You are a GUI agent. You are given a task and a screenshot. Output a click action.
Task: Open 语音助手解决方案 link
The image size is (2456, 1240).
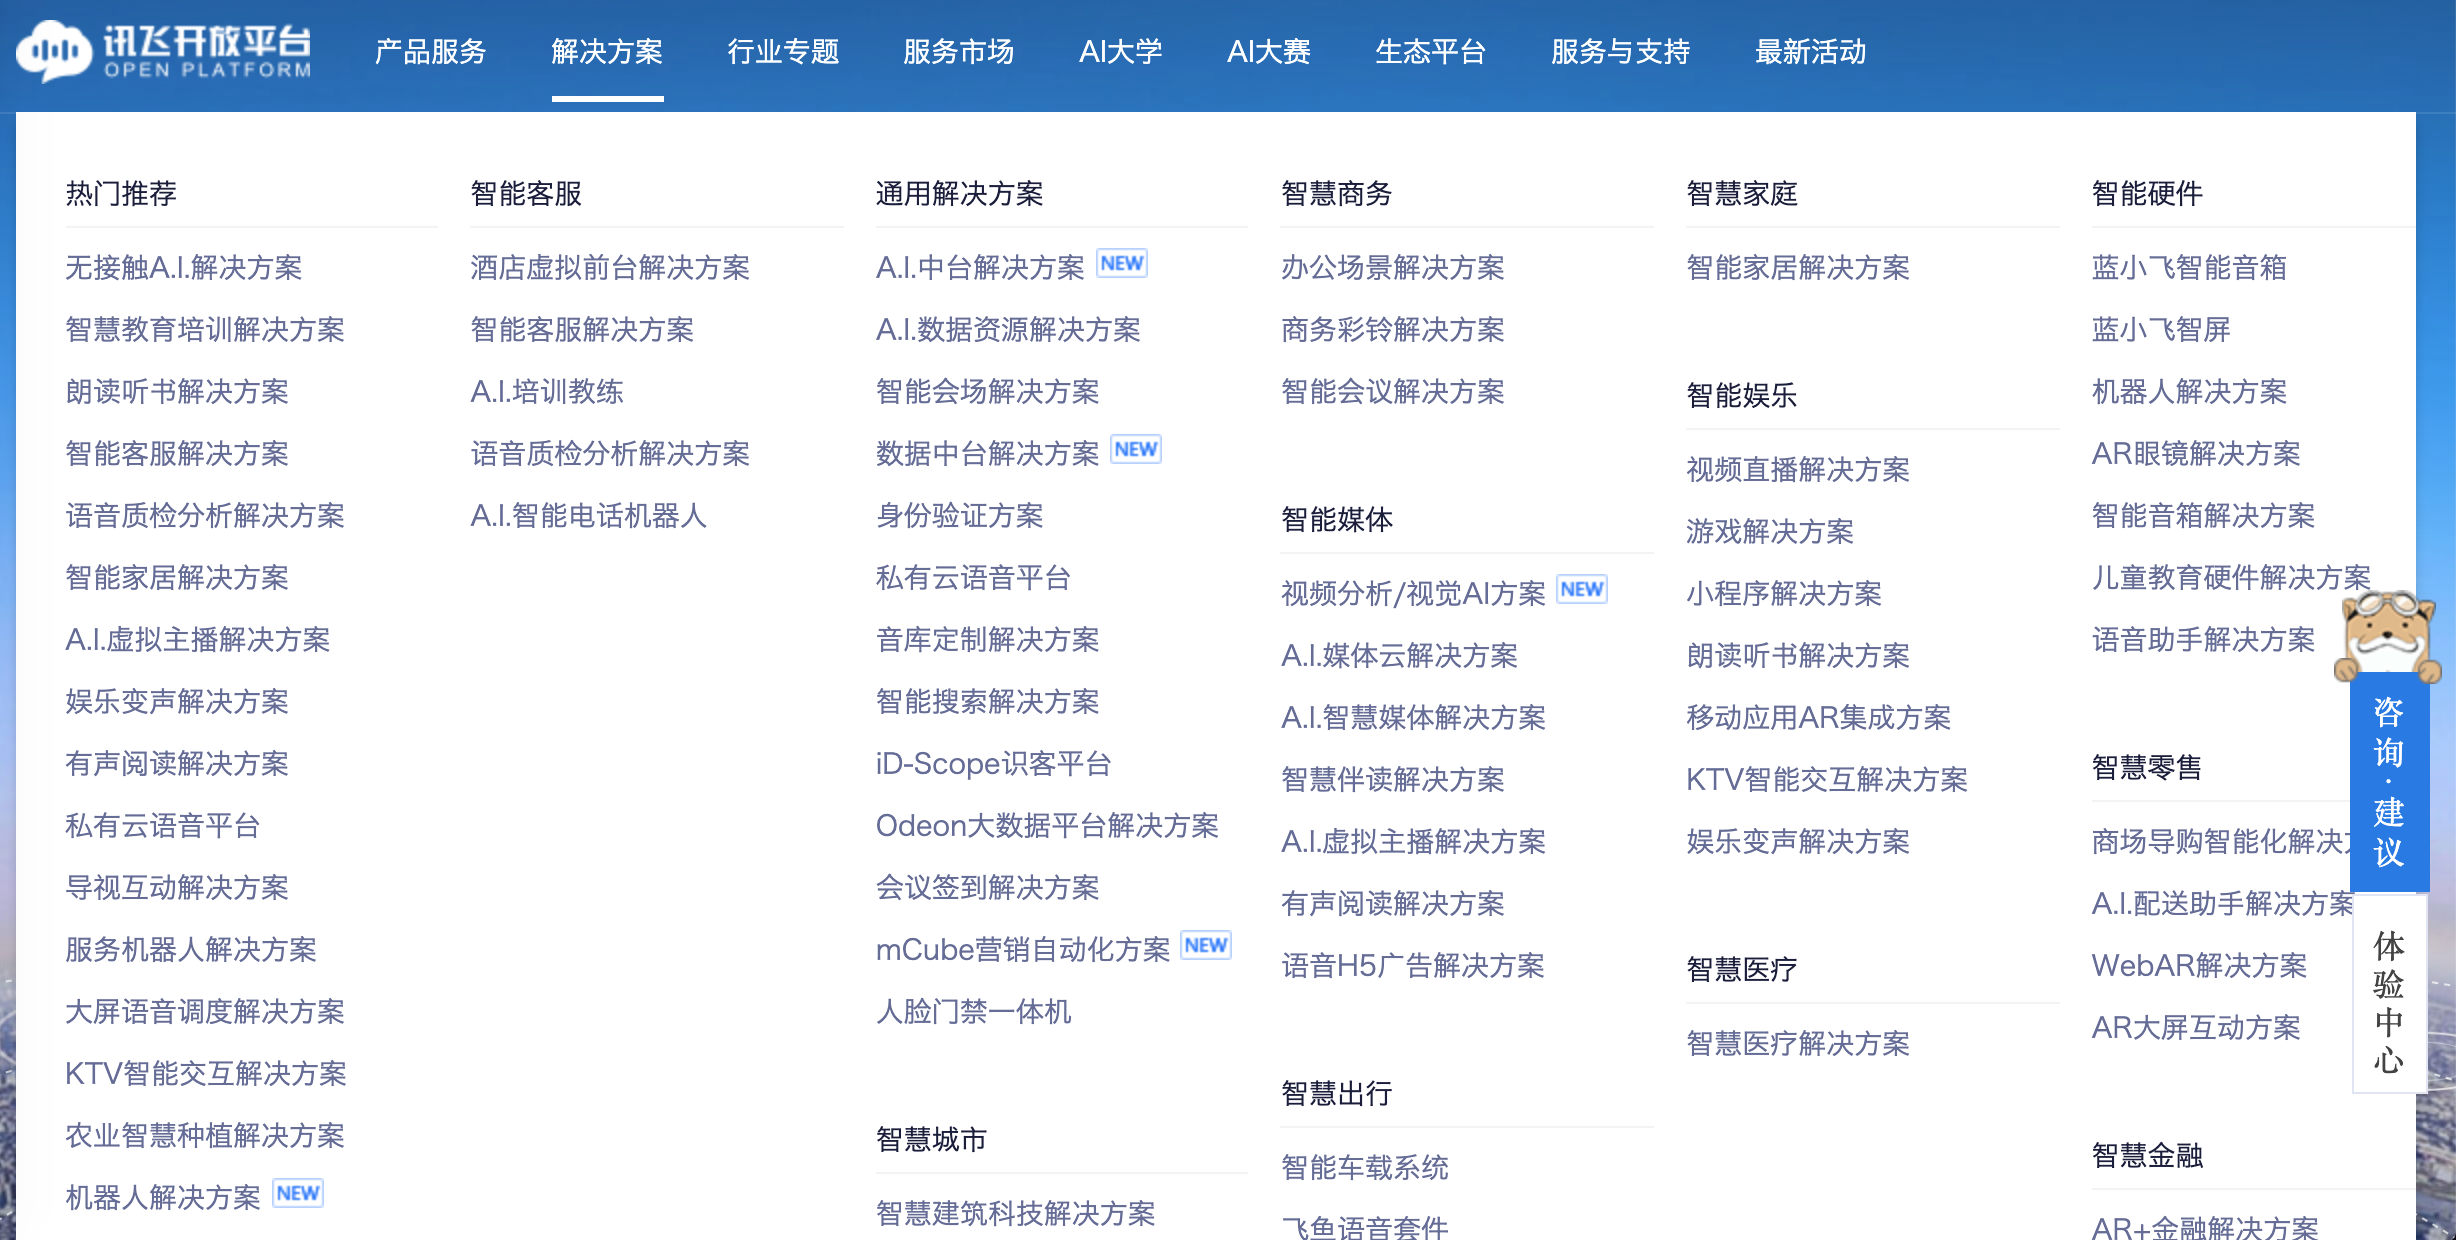[x=2204, y=640]
